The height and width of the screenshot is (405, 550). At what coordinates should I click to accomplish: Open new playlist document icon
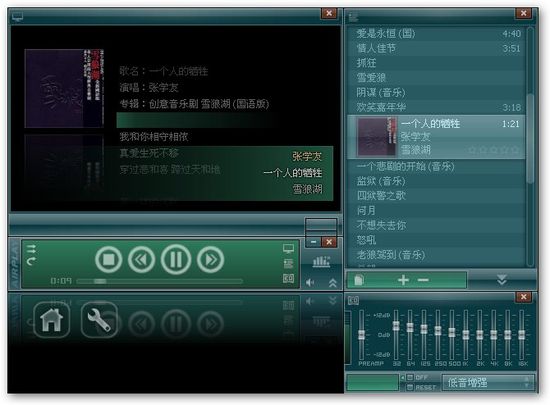pyautogui.click(x=359, y=280)
